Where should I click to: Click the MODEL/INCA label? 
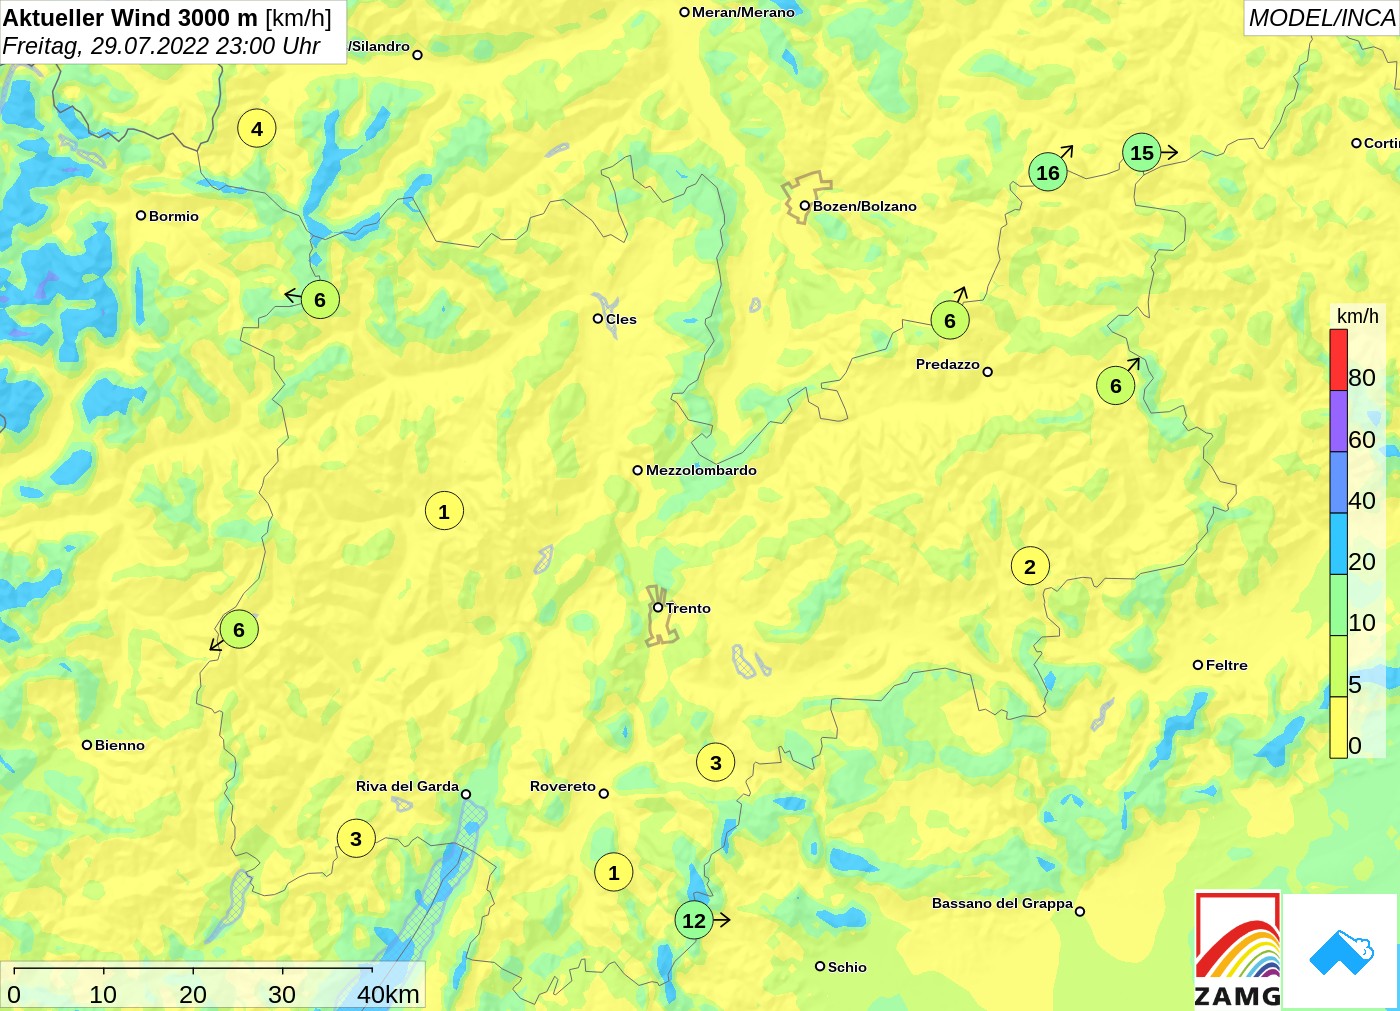1321,18
